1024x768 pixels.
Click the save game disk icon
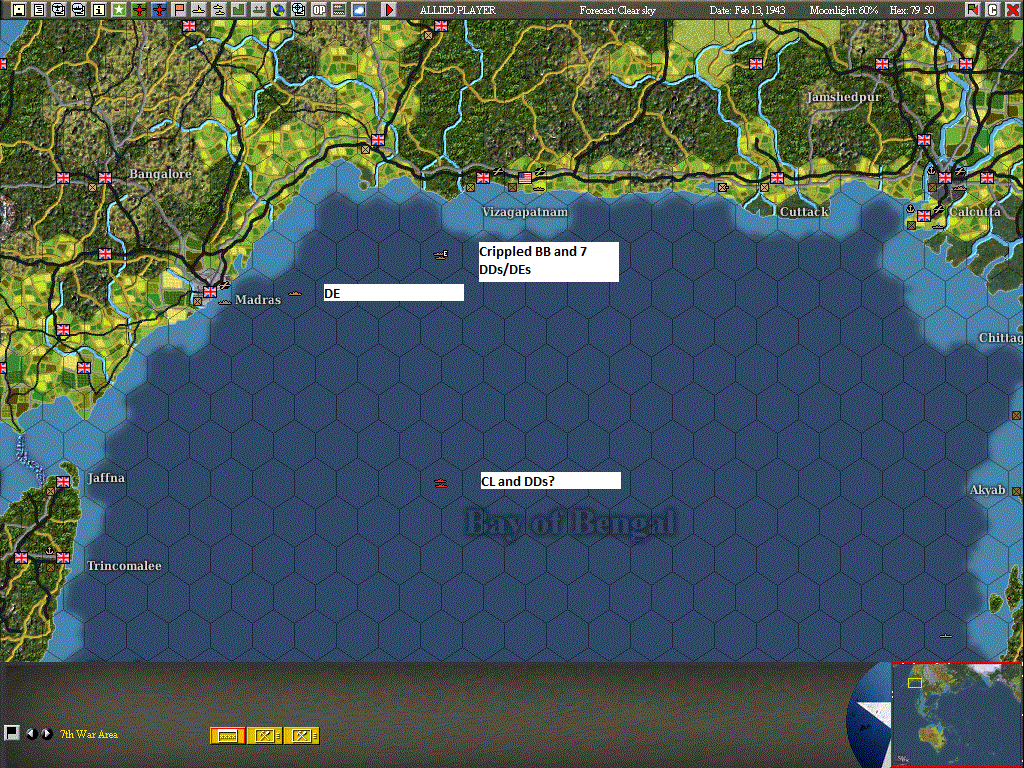(x=18, y=10)
